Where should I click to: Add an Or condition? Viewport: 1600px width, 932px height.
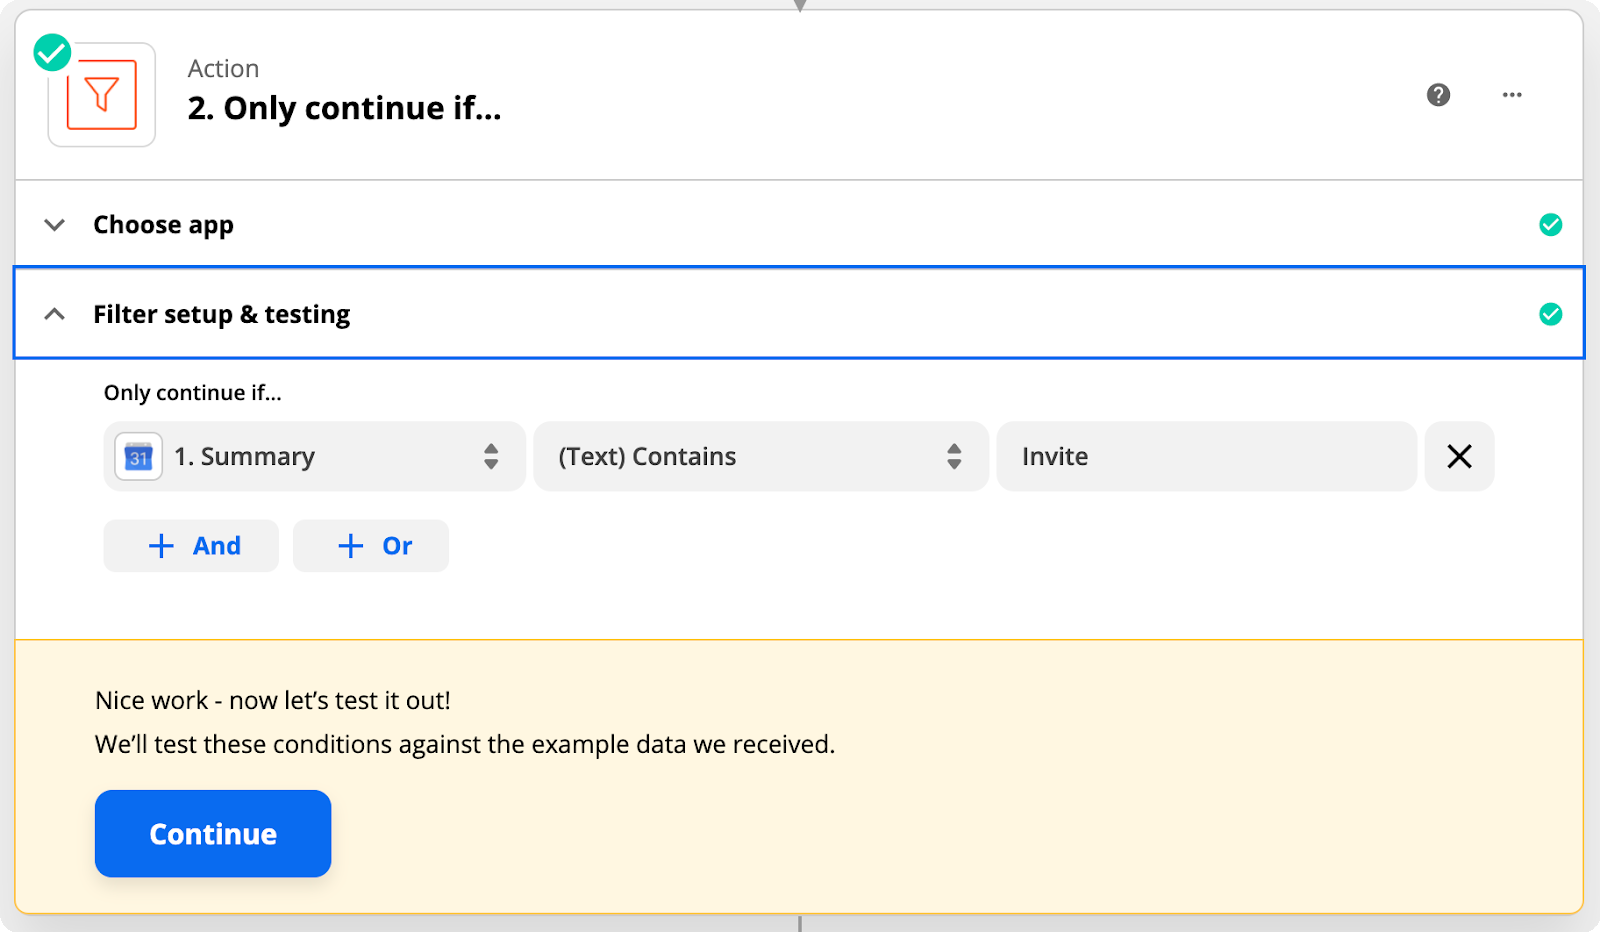(x=371, y=546)
